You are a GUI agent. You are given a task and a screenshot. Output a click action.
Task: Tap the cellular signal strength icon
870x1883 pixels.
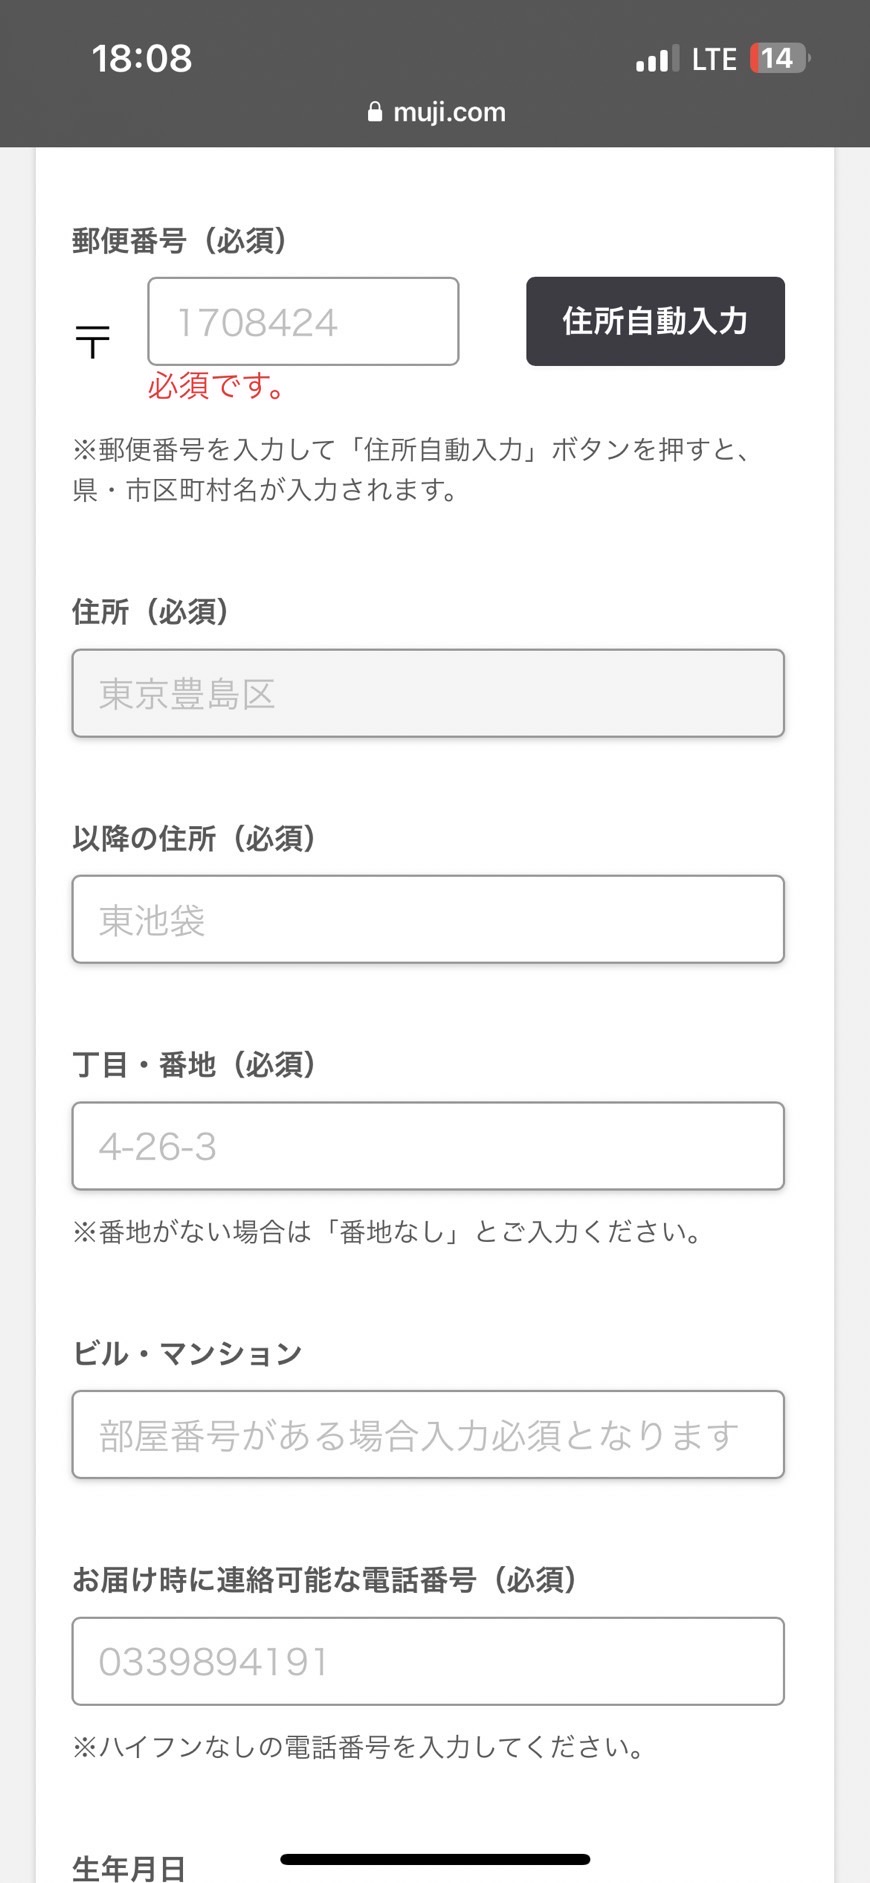tap(657, 60)
